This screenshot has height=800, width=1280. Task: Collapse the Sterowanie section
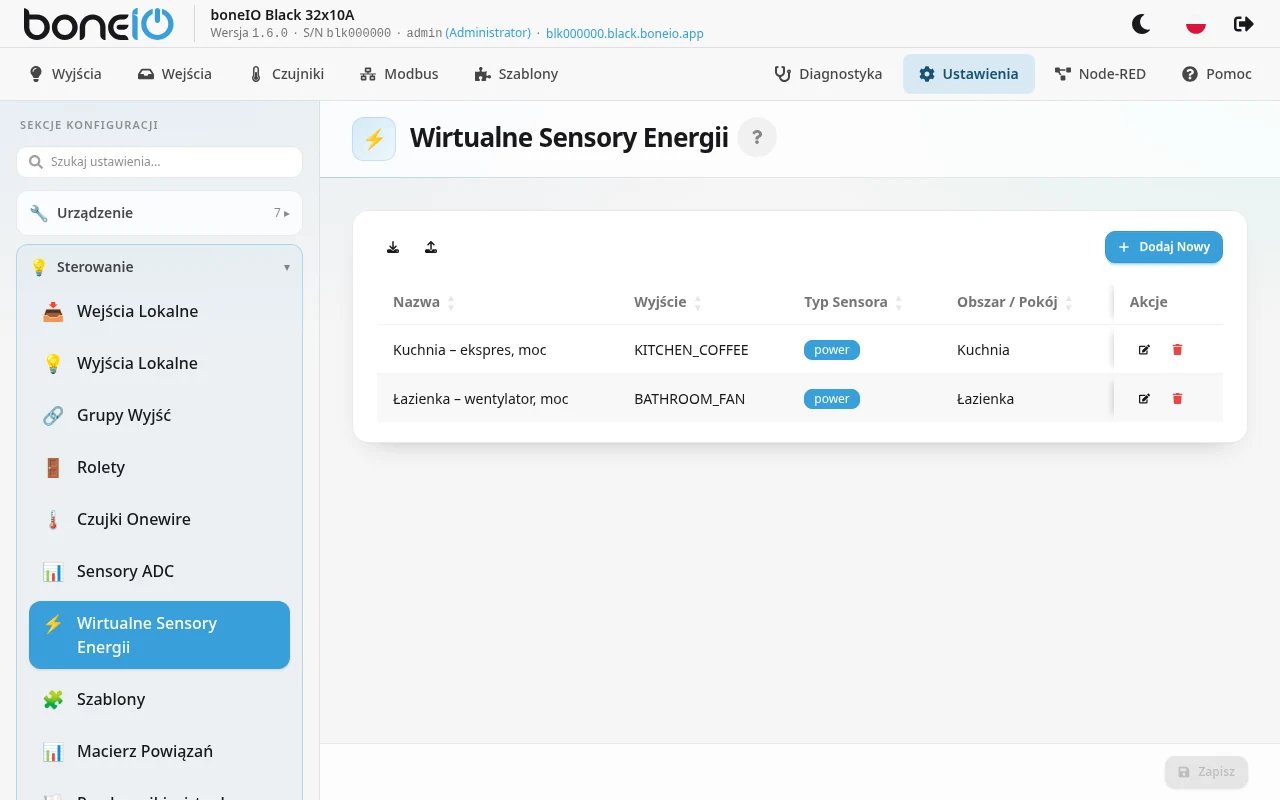tap(159, 267)
